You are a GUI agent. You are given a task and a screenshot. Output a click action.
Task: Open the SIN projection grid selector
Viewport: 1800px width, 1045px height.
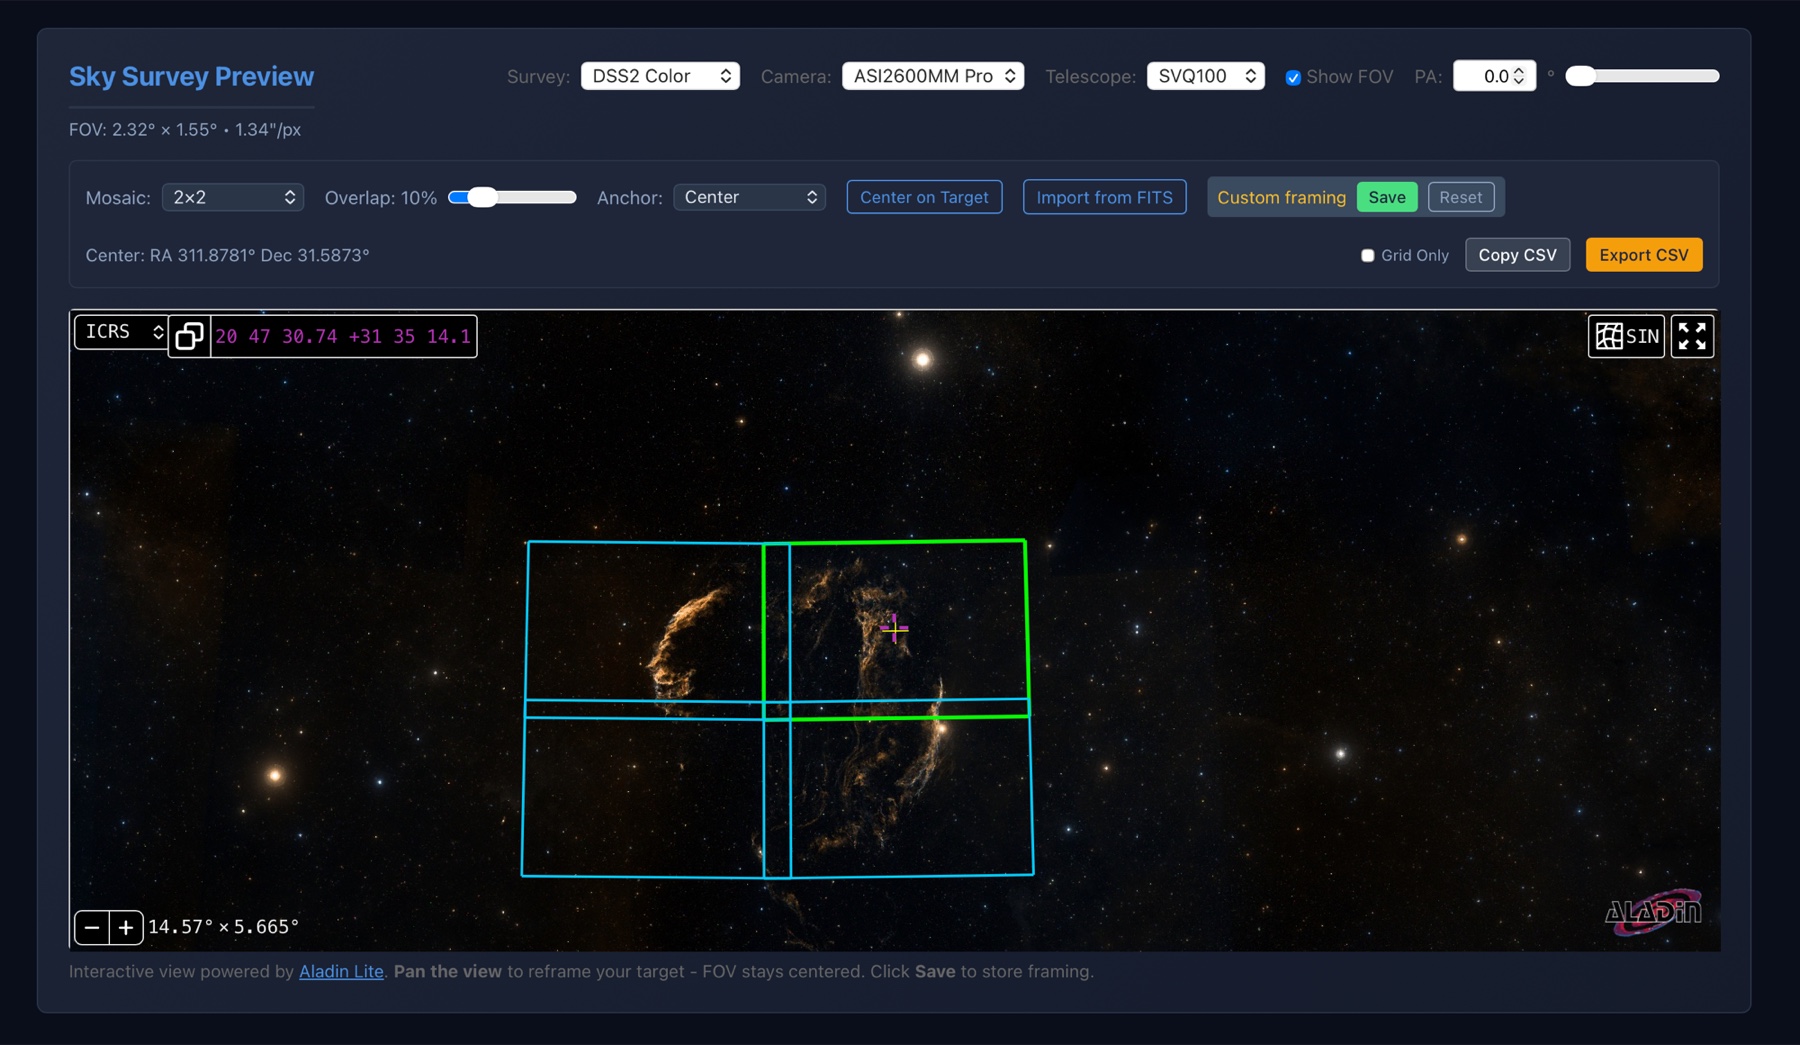(x=1627, y=336)
